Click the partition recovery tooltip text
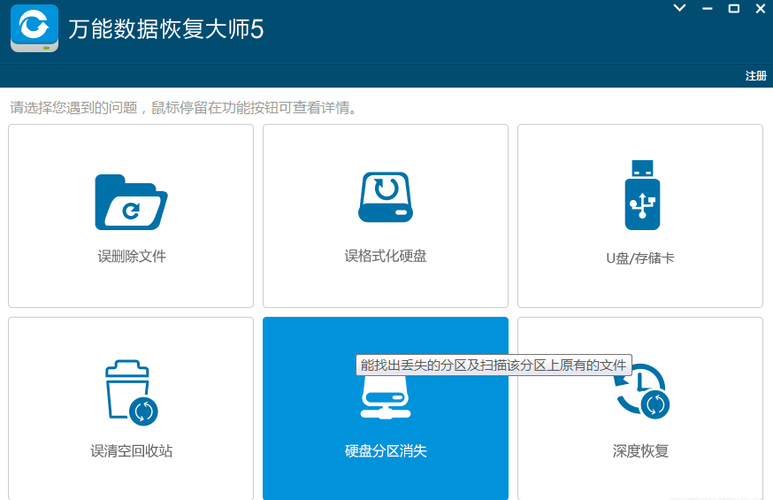The height and width of the screenshot is (500, 773). point(494,366)
